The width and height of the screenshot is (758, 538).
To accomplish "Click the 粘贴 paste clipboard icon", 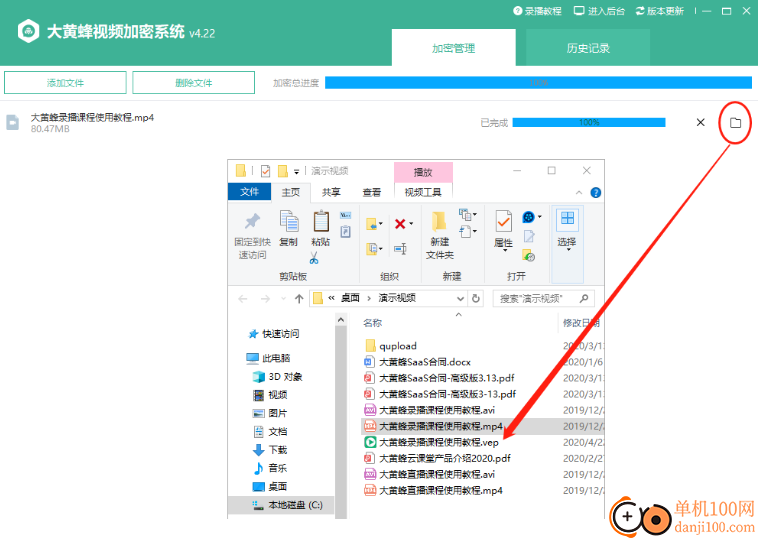I will 321,222.
